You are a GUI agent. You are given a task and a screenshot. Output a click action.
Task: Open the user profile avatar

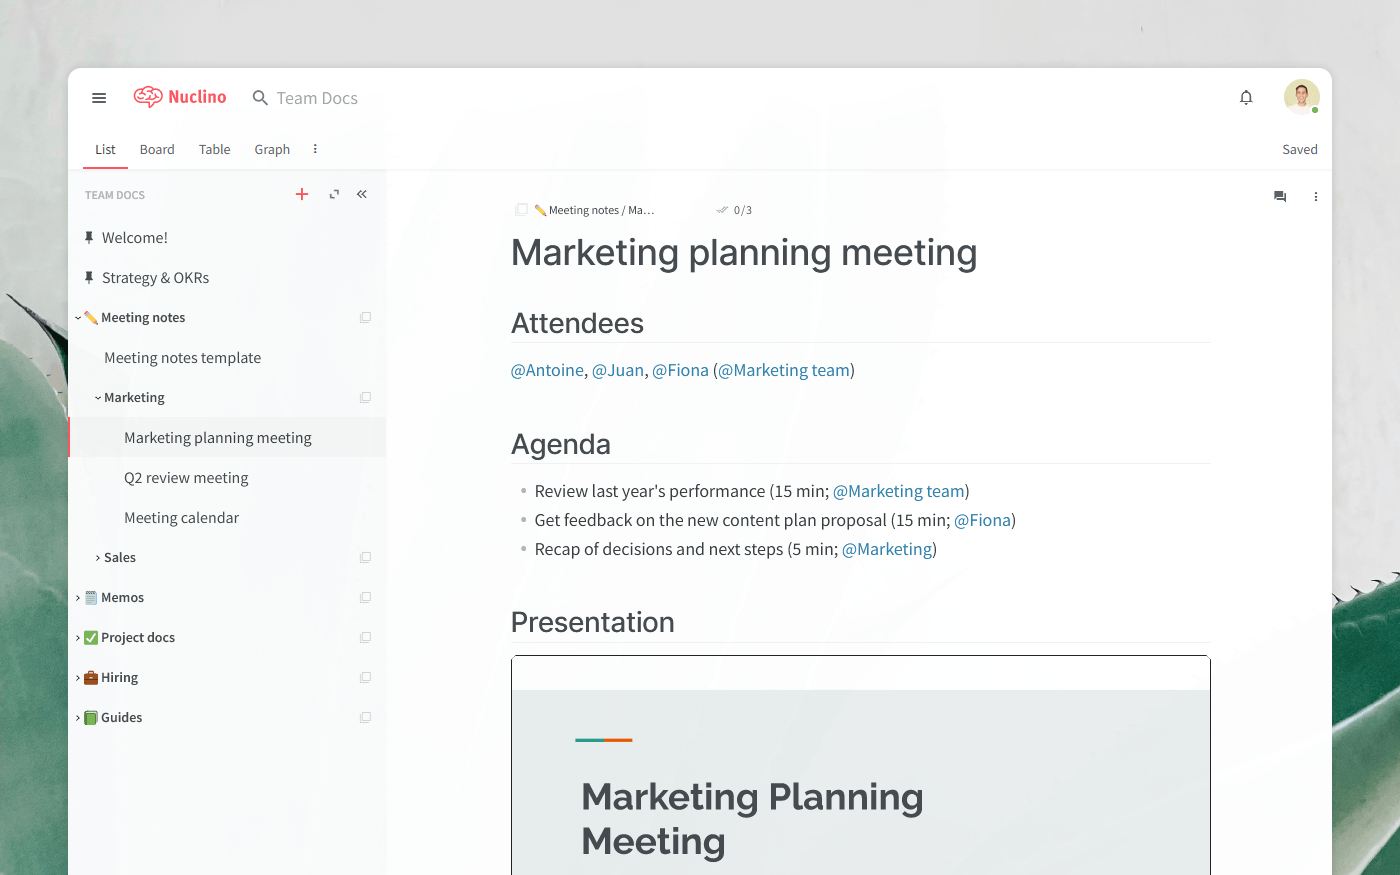point(1301,97)
